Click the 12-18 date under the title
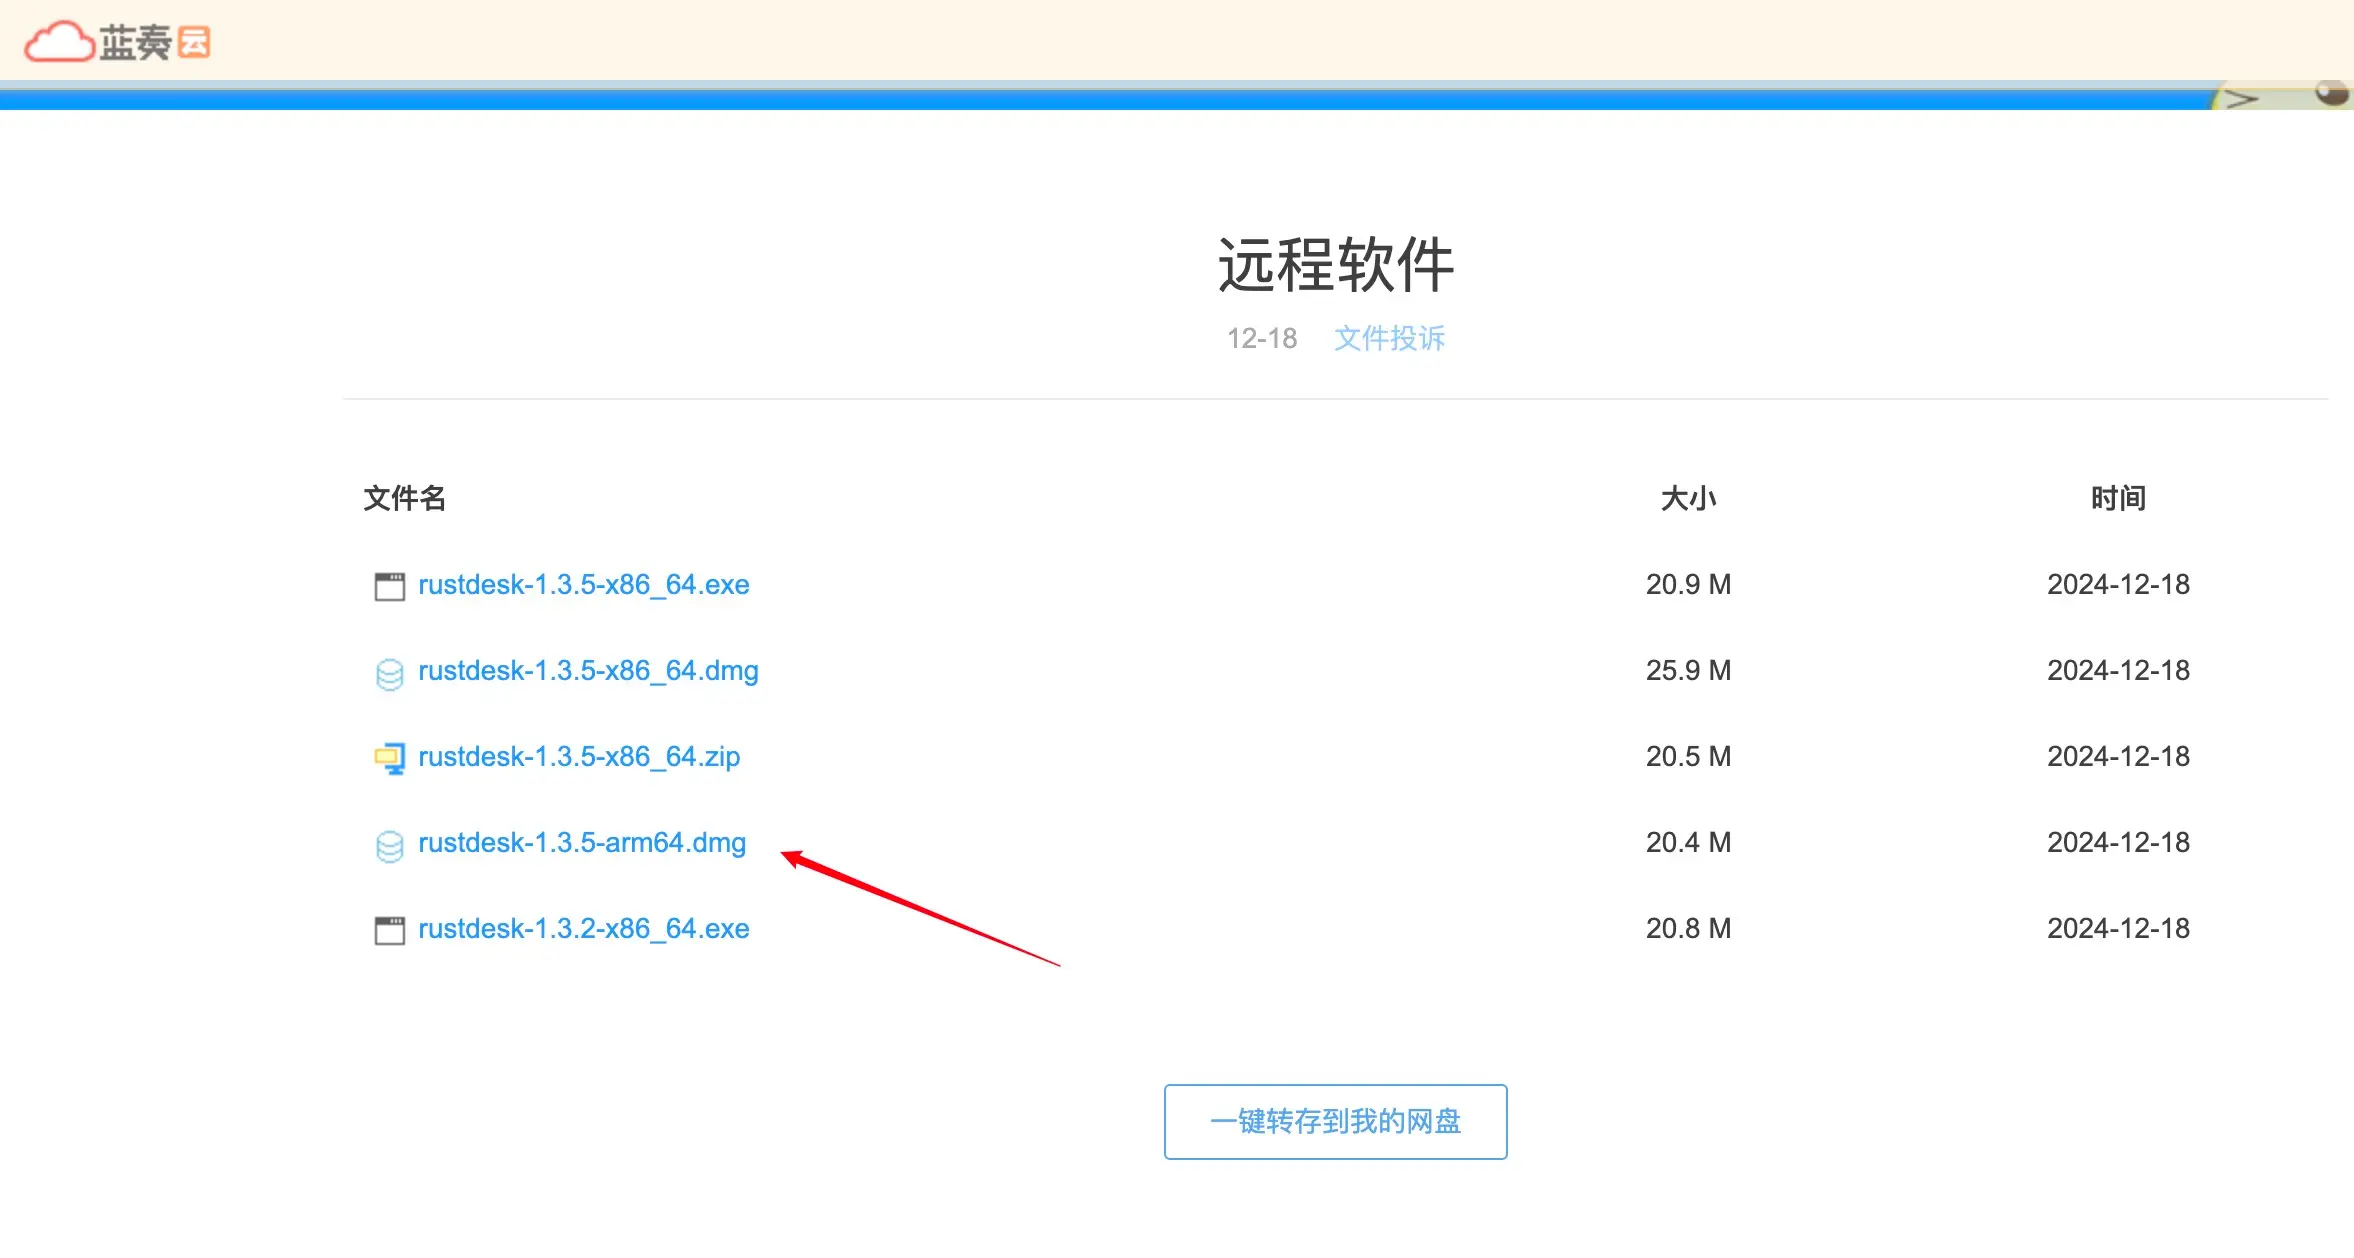Screen dimensions: 2354x1258 tap(1262, 338)
